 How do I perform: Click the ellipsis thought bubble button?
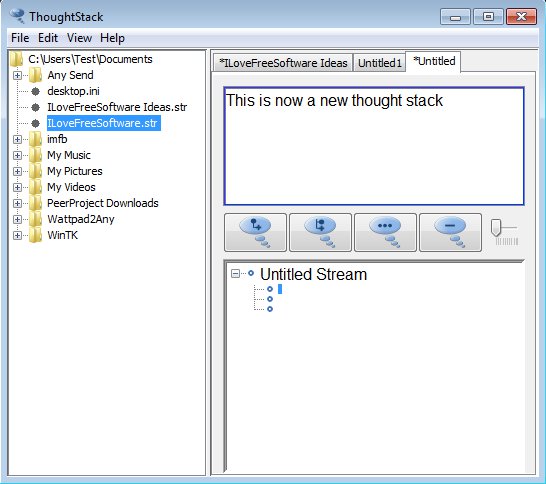click(385, 232)
